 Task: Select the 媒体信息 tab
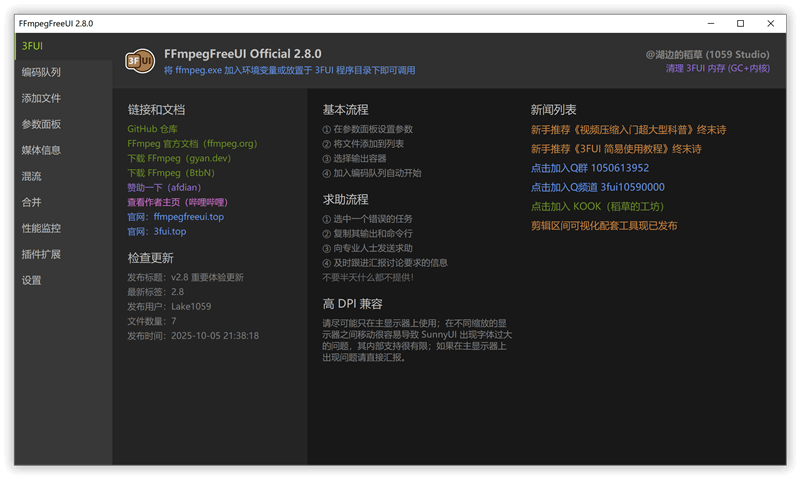coord(42,150)
